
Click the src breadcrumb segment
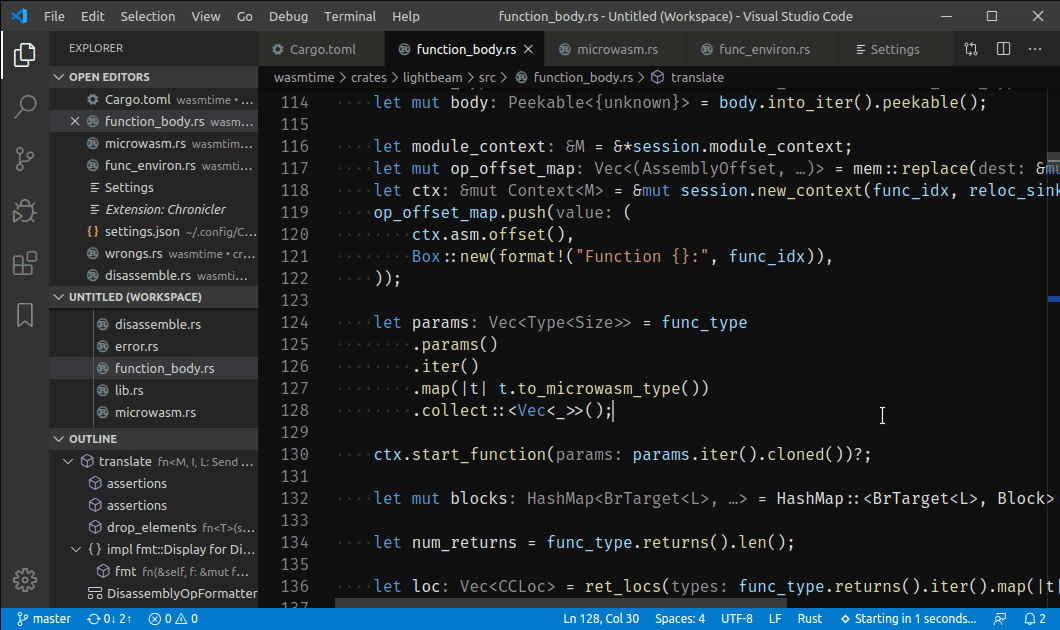(x=487, y=77)
